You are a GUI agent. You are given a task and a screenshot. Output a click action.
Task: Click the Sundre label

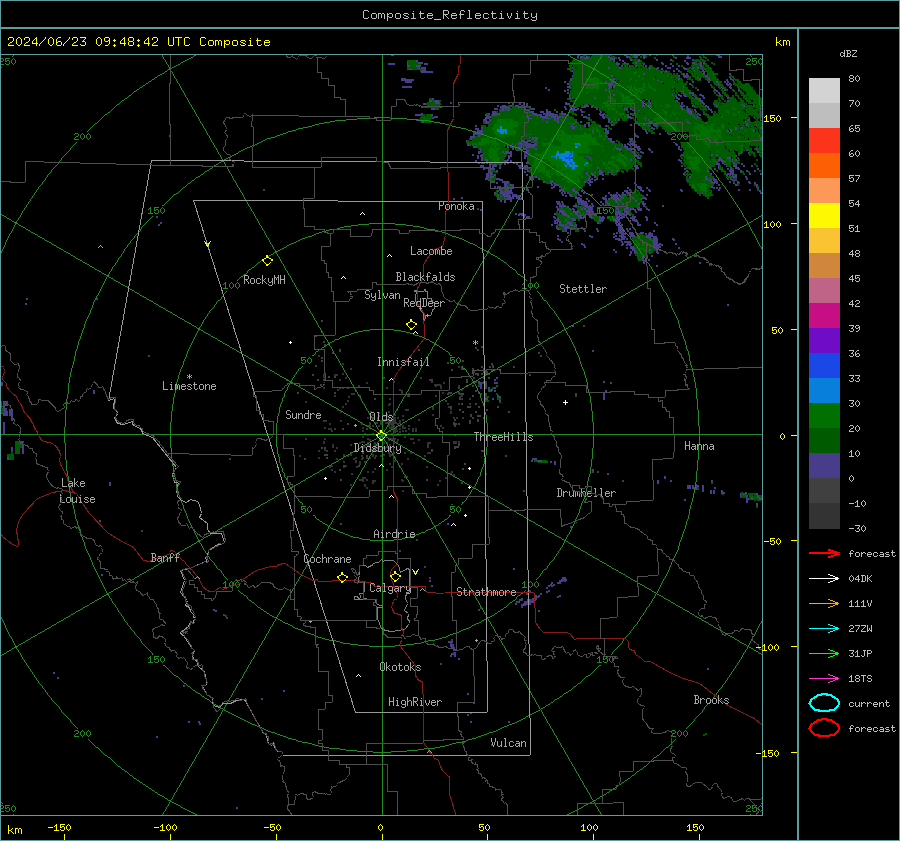pyautogui.click(x=303, y=414)
